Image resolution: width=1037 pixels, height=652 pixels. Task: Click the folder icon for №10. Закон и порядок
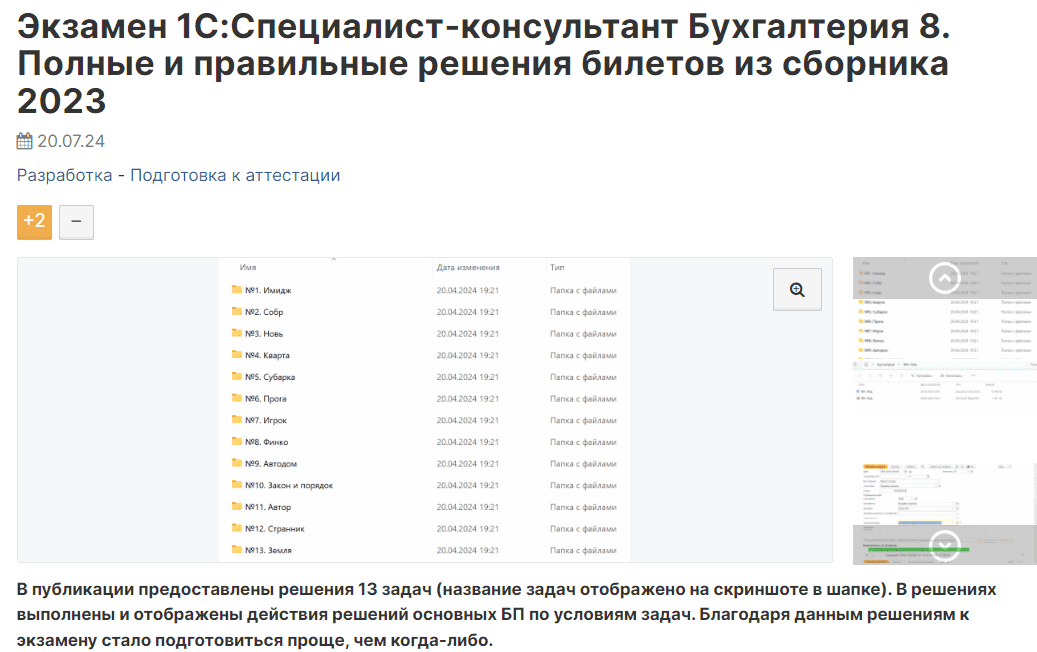pos(237,485)
